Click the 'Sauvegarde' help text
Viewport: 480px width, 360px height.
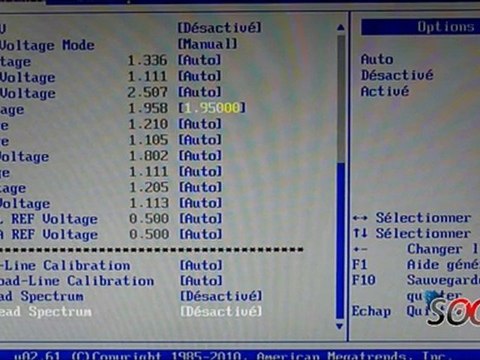(443, 280)
